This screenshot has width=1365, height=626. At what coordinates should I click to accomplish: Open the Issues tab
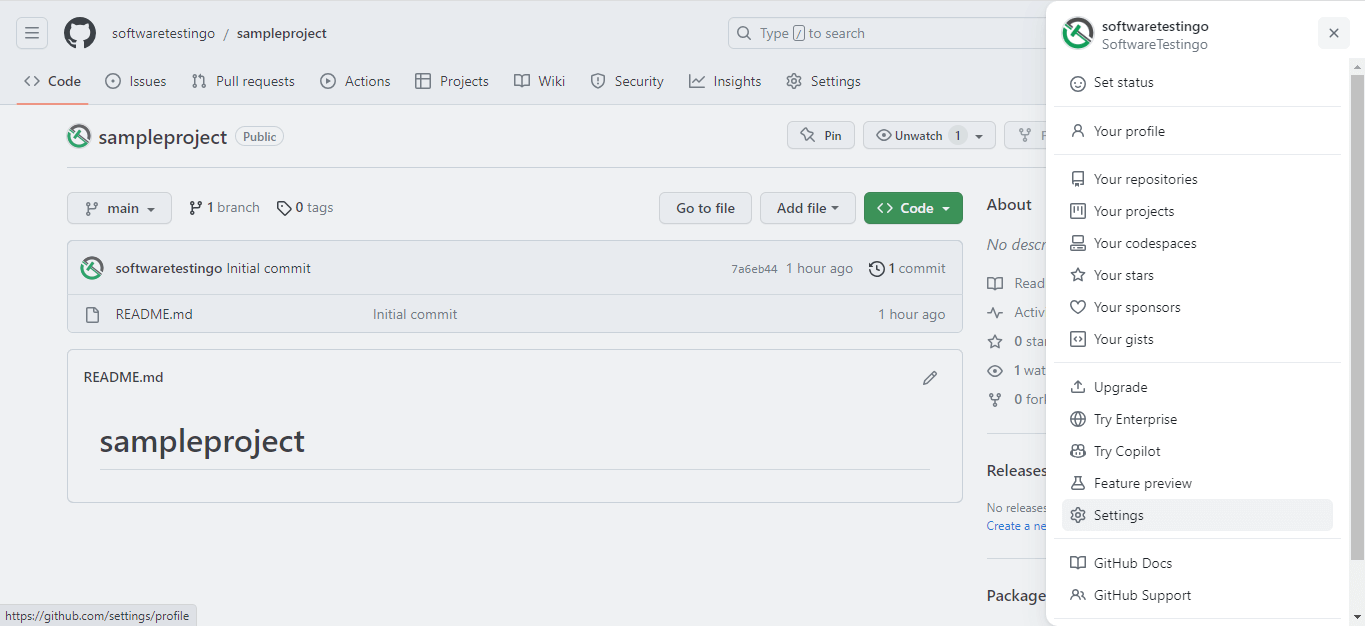point(136,81)
